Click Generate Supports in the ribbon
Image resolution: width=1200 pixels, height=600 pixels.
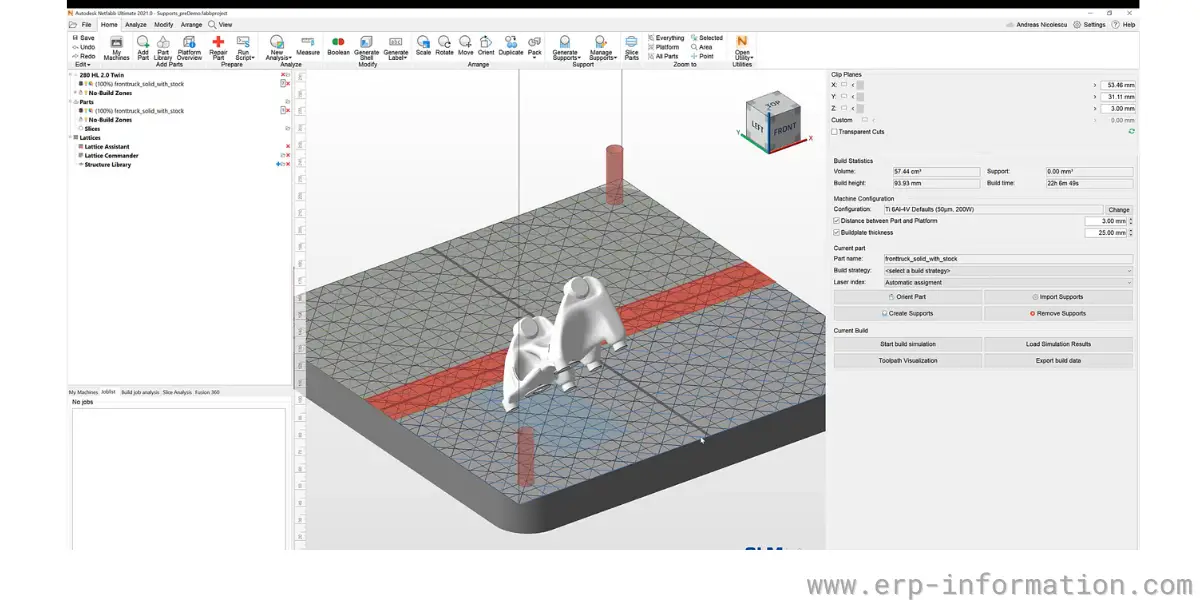click(x=565, y=48)
